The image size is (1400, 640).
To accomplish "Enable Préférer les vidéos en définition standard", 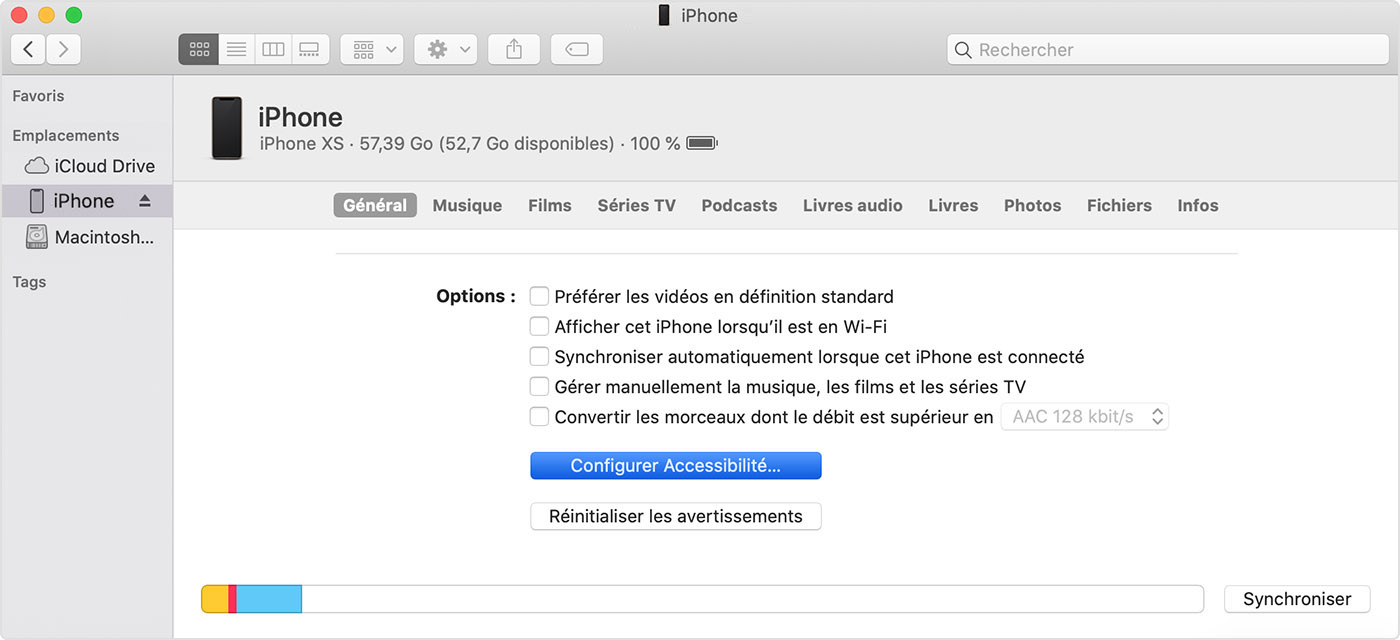I will (x=539, y=296).
